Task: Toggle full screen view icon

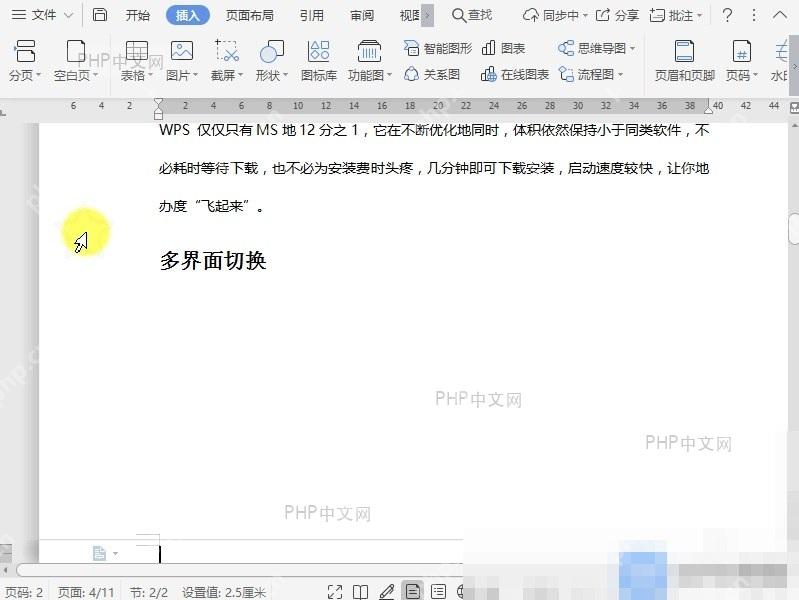Action: (x=335, y=592)
